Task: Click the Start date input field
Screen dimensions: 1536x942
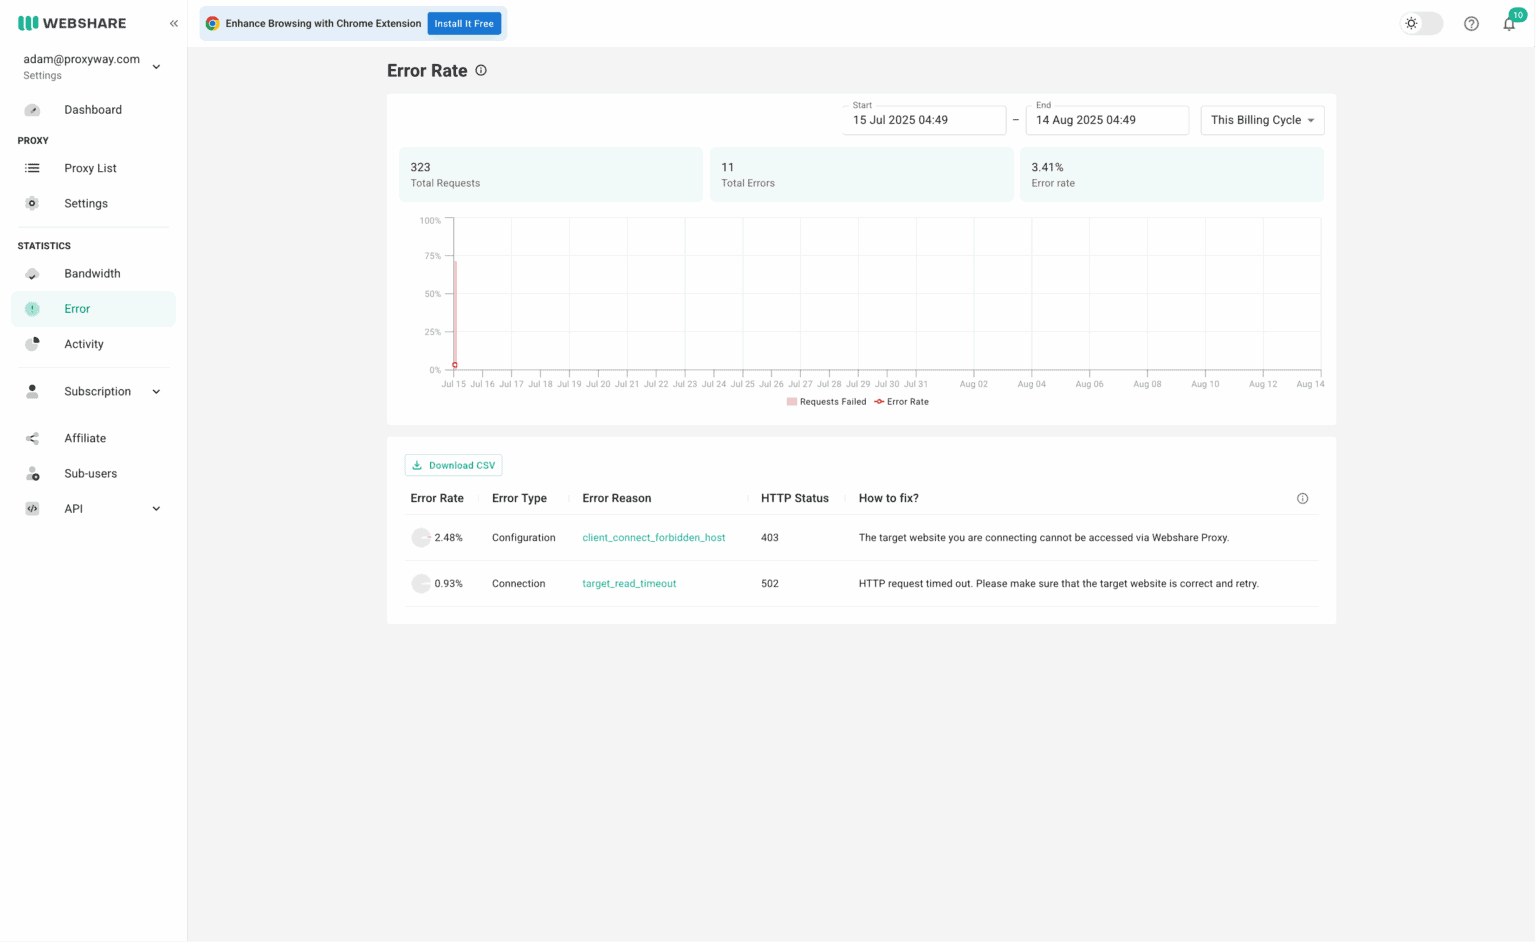Action: (923, 120)
